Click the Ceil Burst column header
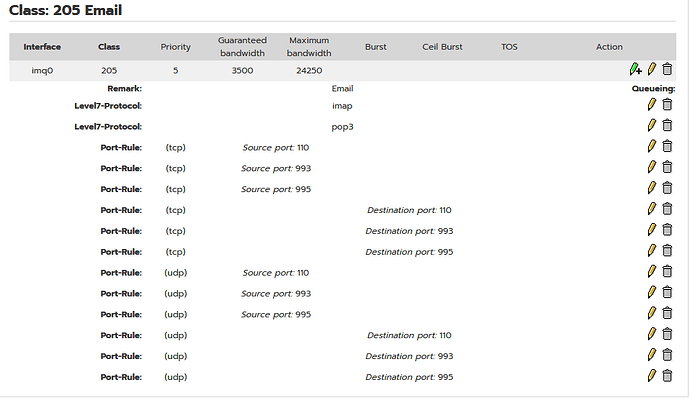This screenshot has height=408, width=690. (x=442, y=47)
